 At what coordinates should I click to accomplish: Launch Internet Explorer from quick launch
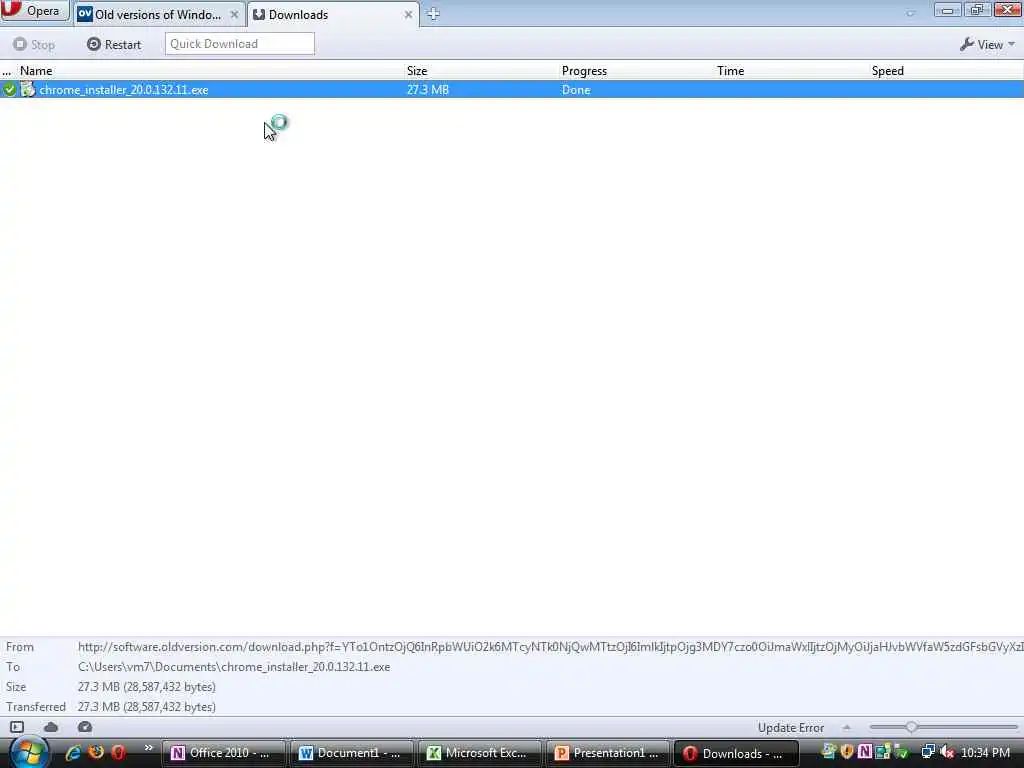[73, 752]
